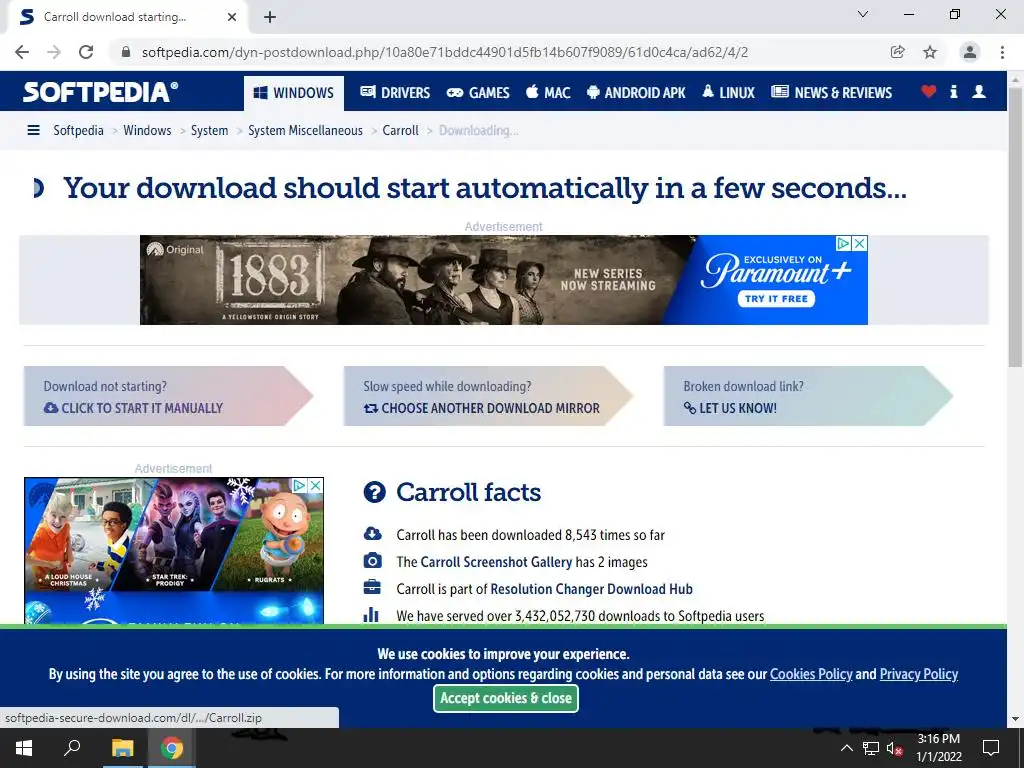Image resolution: width=1024 pixels, height=768 pixels.
Task: Open Resolution Changer Download Hub link
Action: [591, 589]
